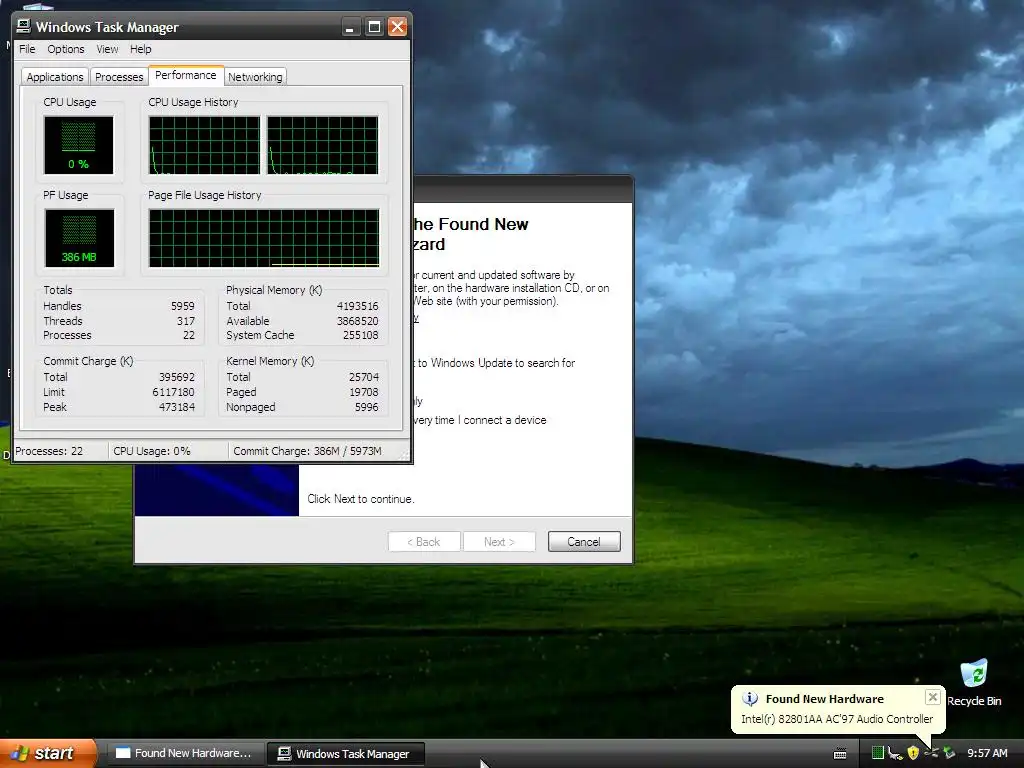
Task: Switch to the Applications tab
Action: click(x=55, y=76)
